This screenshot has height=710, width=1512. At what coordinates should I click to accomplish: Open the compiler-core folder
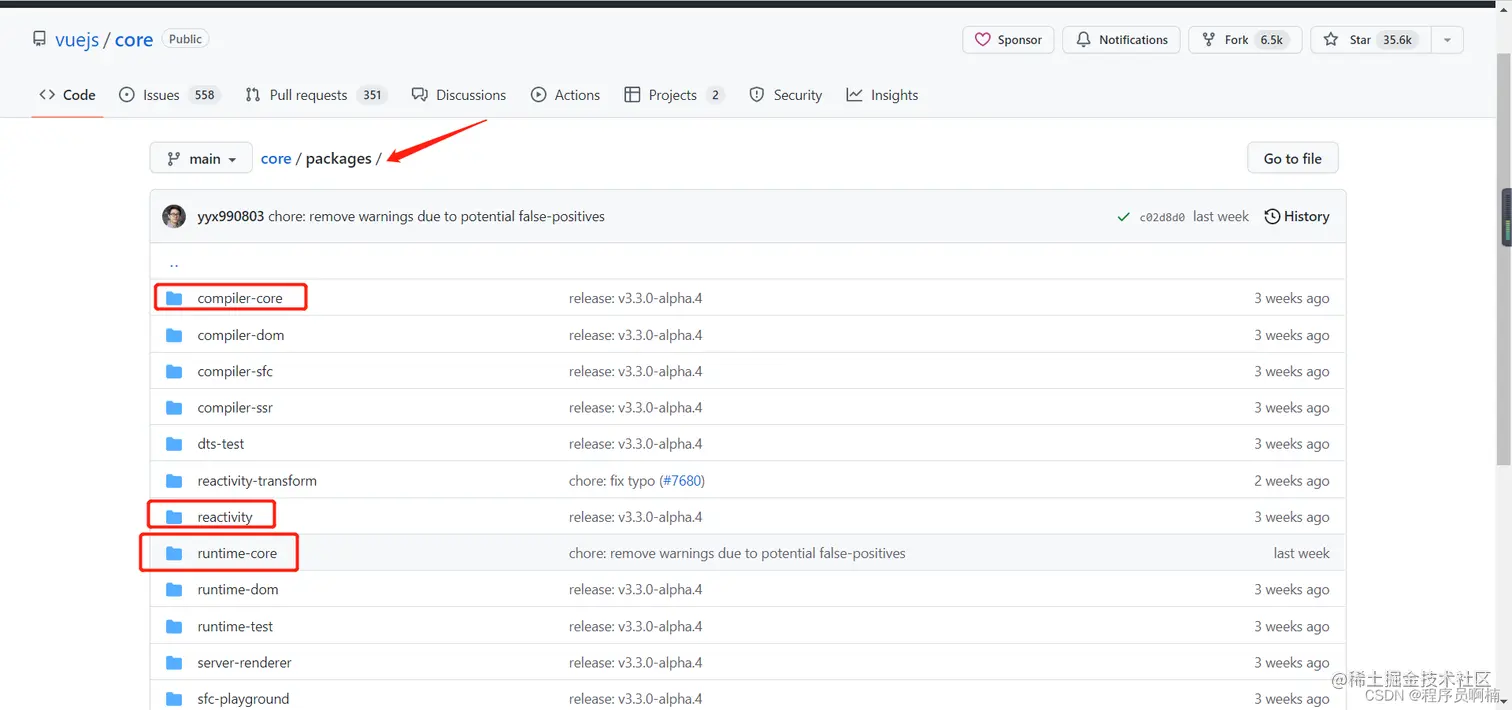coord(240,298)
